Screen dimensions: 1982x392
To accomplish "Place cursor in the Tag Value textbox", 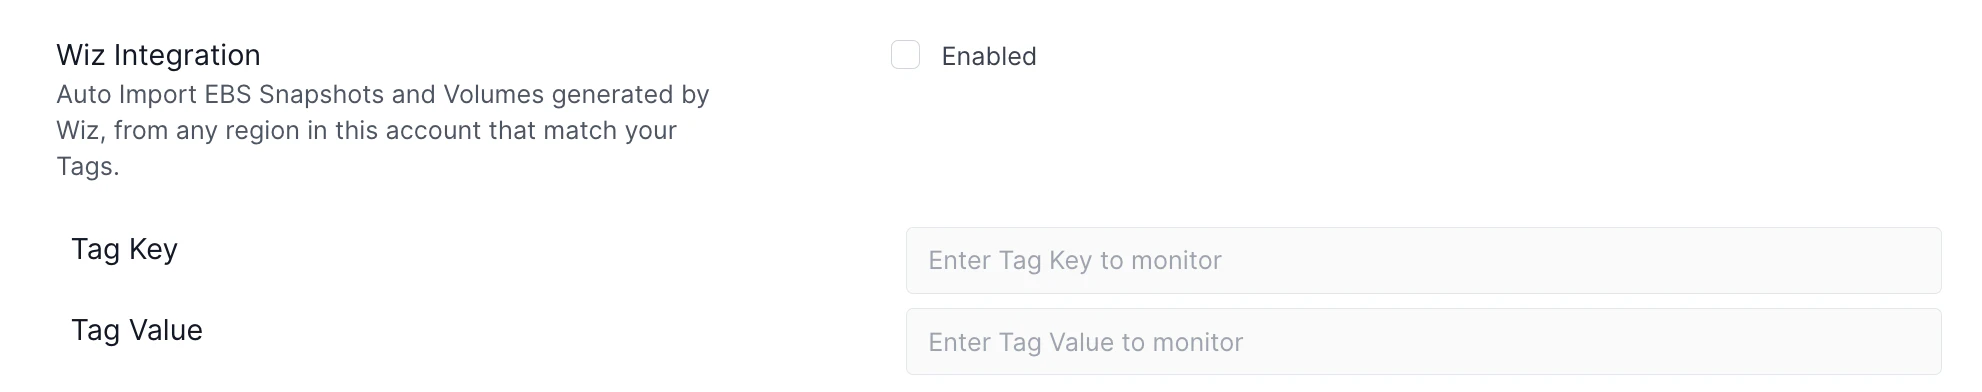I will click(x=1423, y=342).
